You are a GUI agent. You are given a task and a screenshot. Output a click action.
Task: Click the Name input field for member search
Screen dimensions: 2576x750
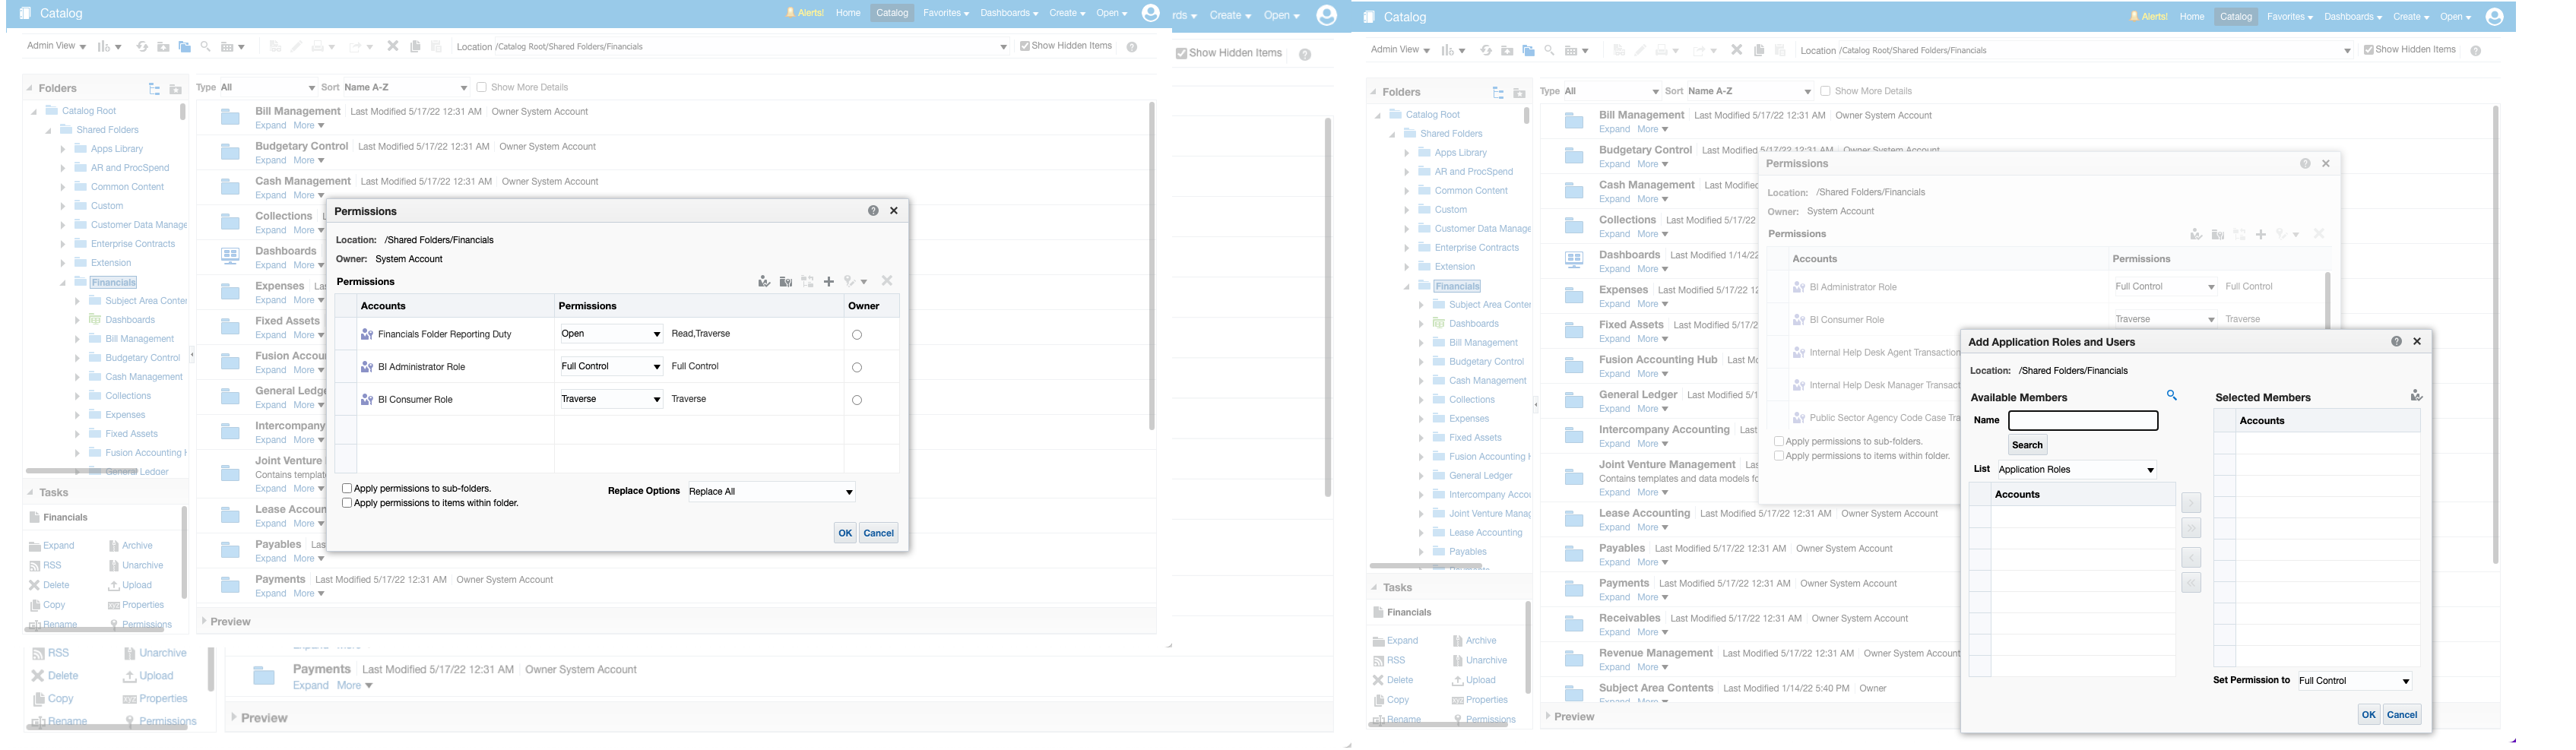click(2083, 420)
